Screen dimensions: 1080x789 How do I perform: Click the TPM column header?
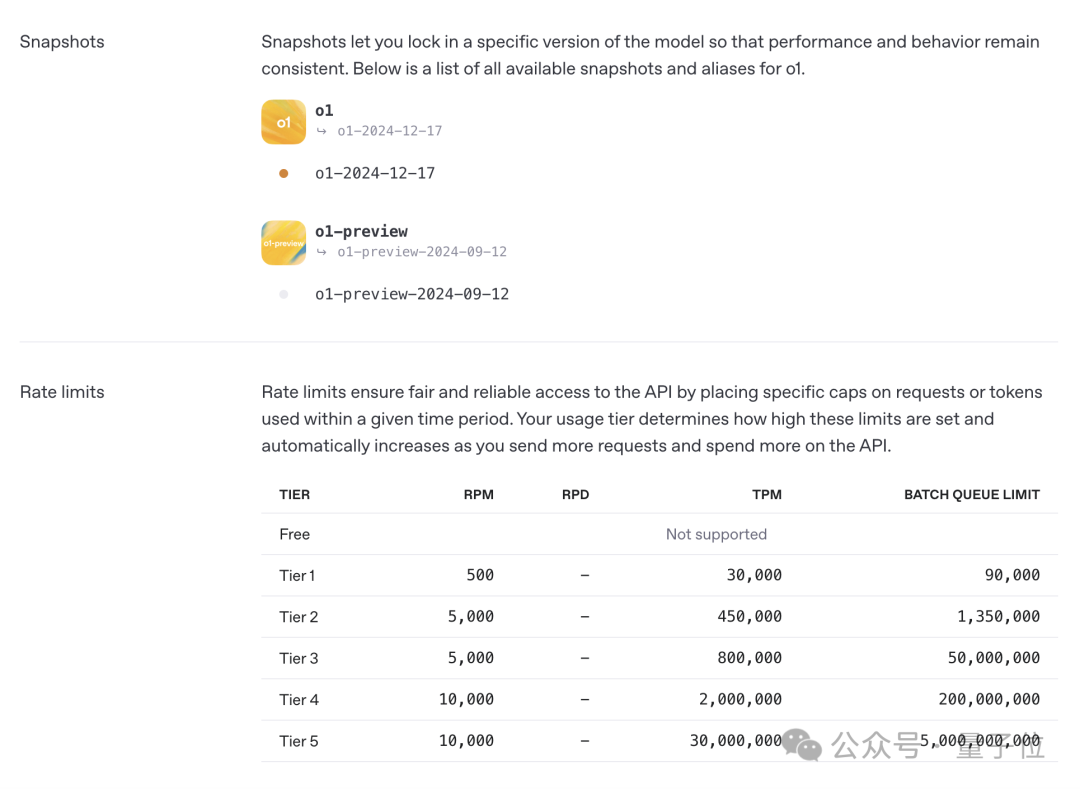click(x=767, y=494)
